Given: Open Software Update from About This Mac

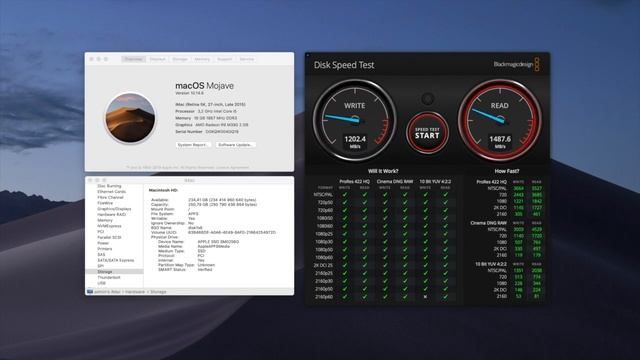Looking at the screenshot, I should tap(235, 145).
